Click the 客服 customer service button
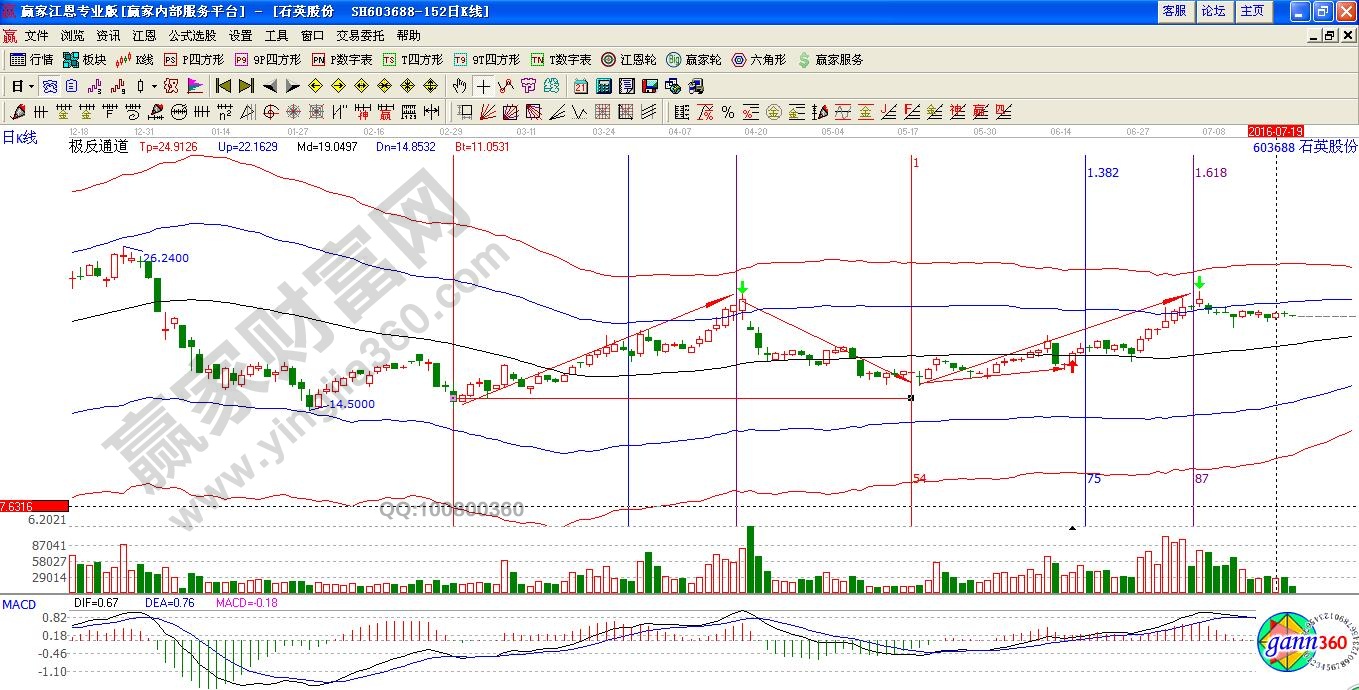This screenshot has height=690, width=1359. point(1173,11)
